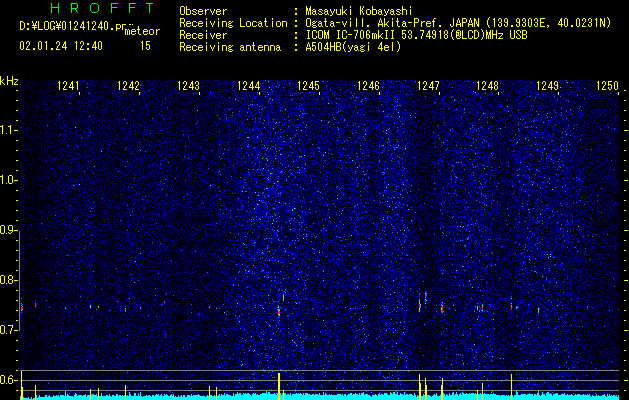Click the kHz axis unit label
629x400 pixels.
click(x=9, y=81)
